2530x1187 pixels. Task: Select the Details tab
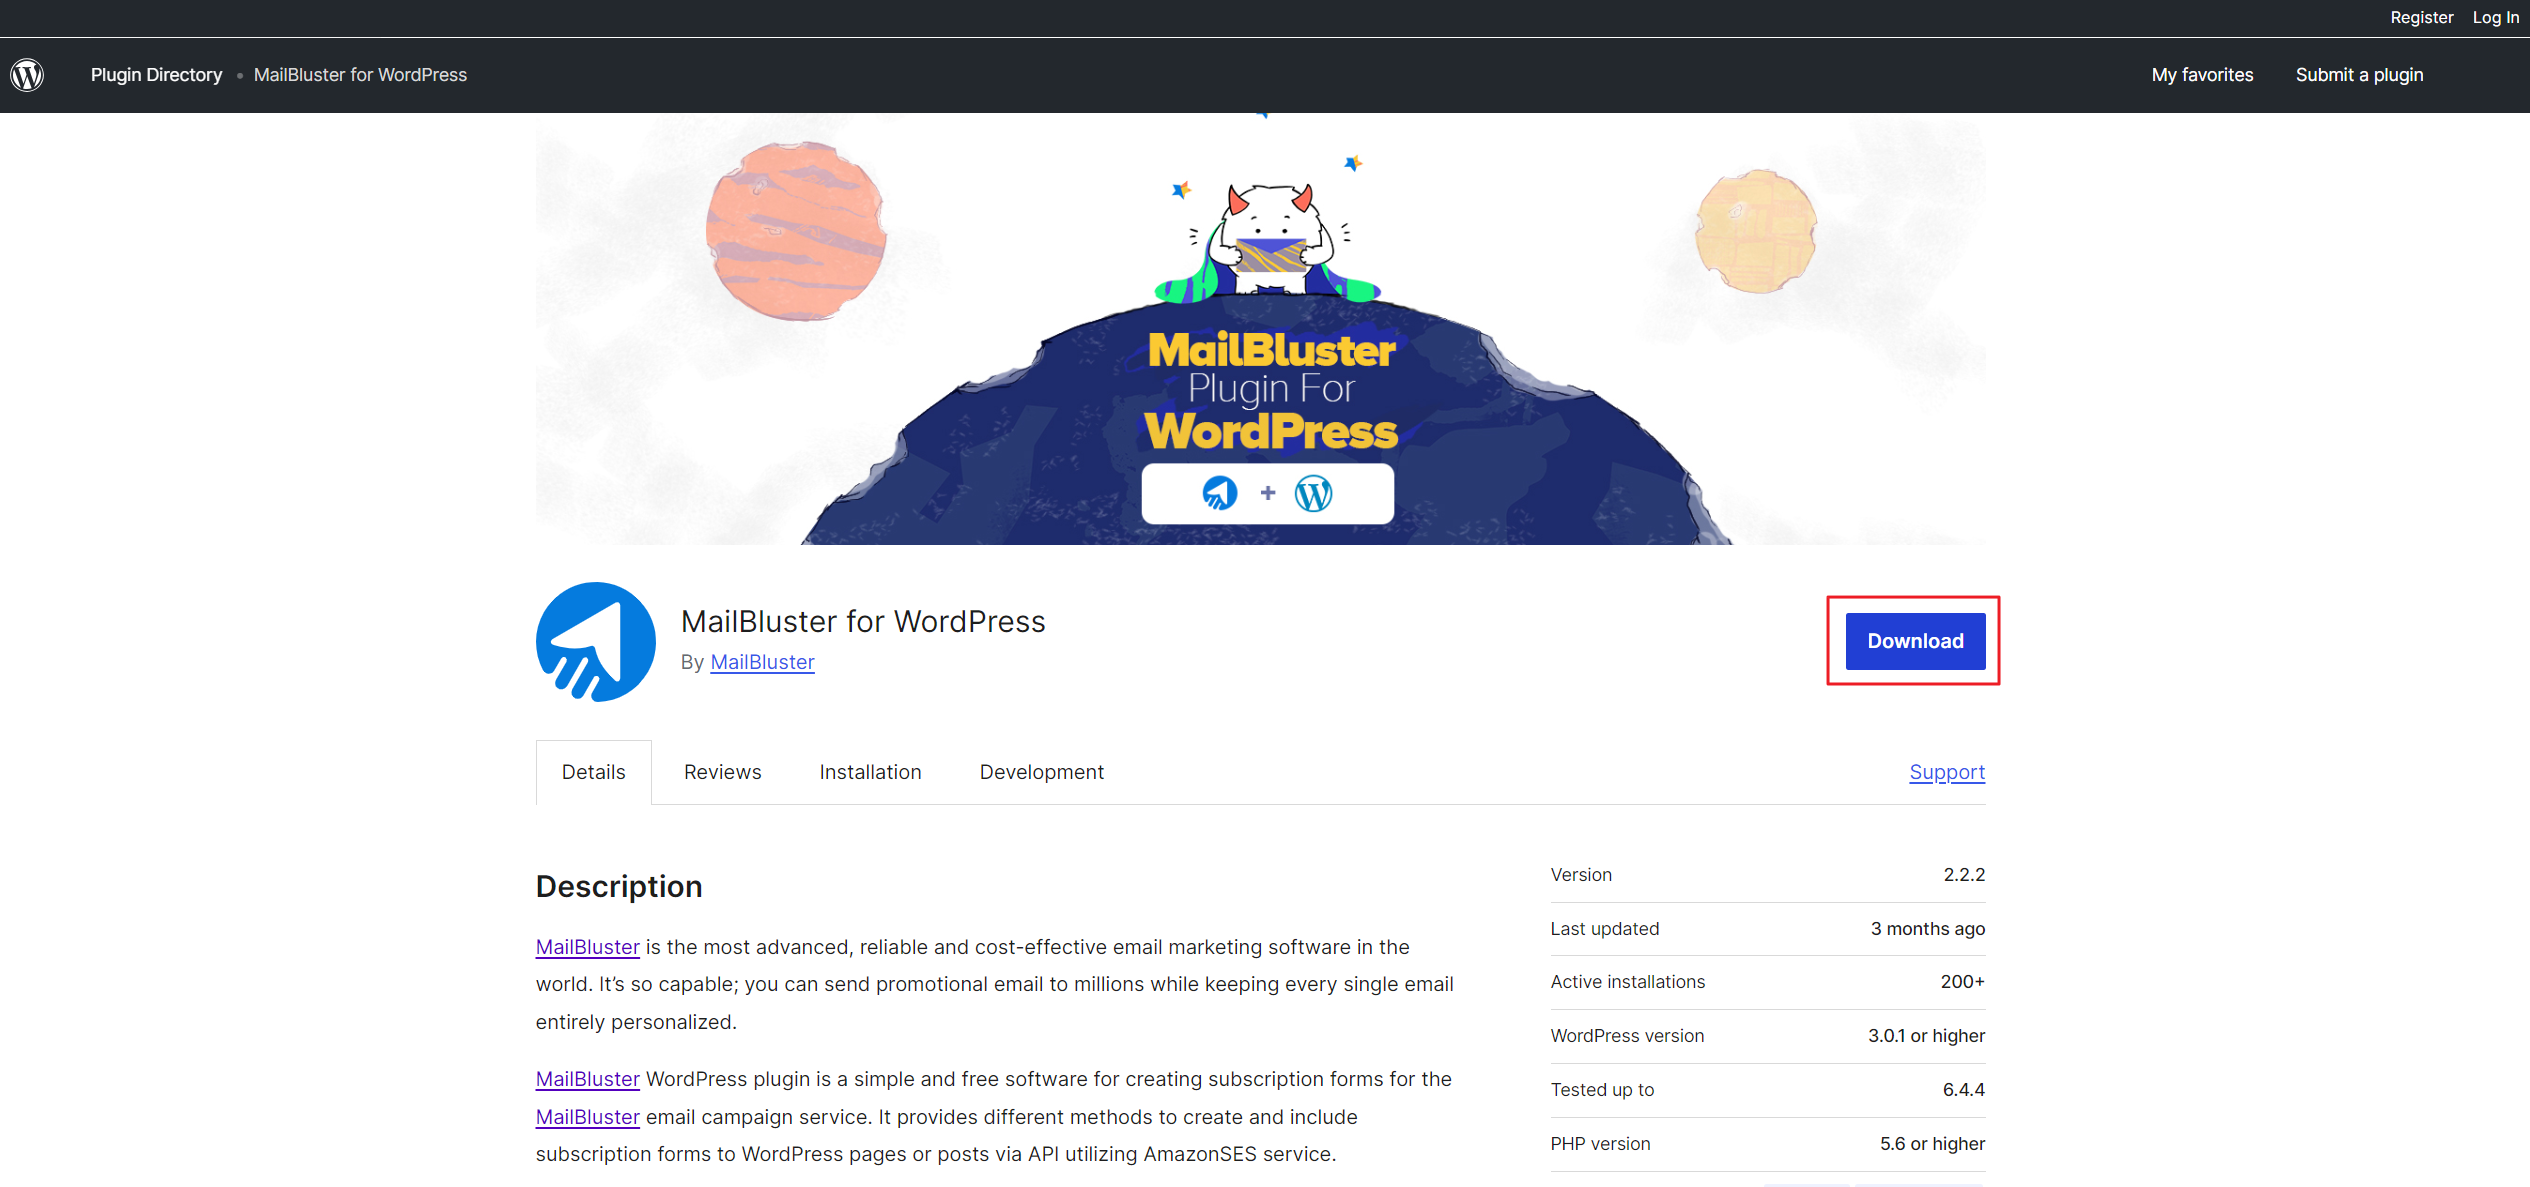pos(594,771)
